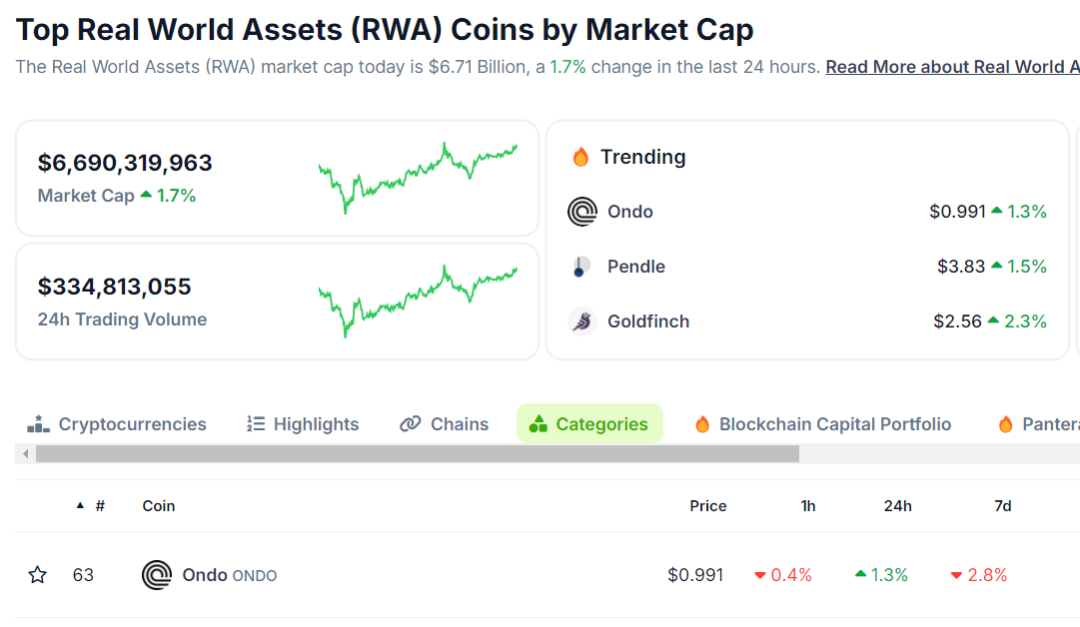1080x627 pixels.
Task: Open the Categories tab
Action: pyautogui.click(x=590, y=424)
